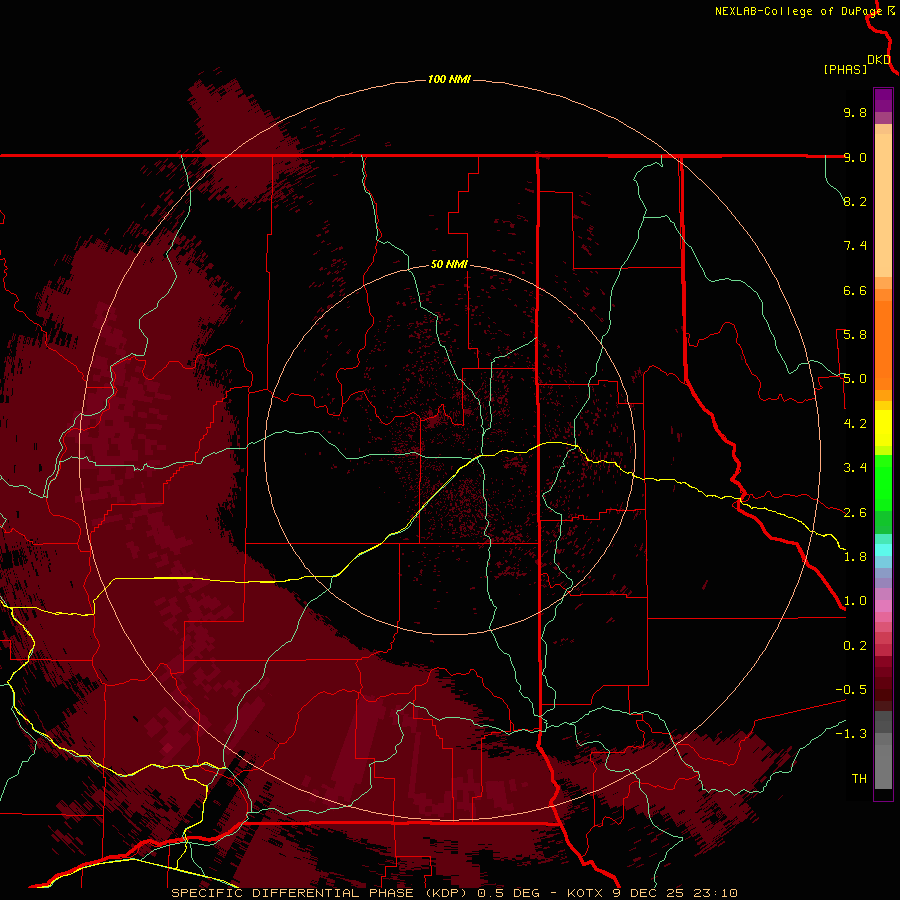Pick the pink segment of the color bar

click(x=883, y=606)
